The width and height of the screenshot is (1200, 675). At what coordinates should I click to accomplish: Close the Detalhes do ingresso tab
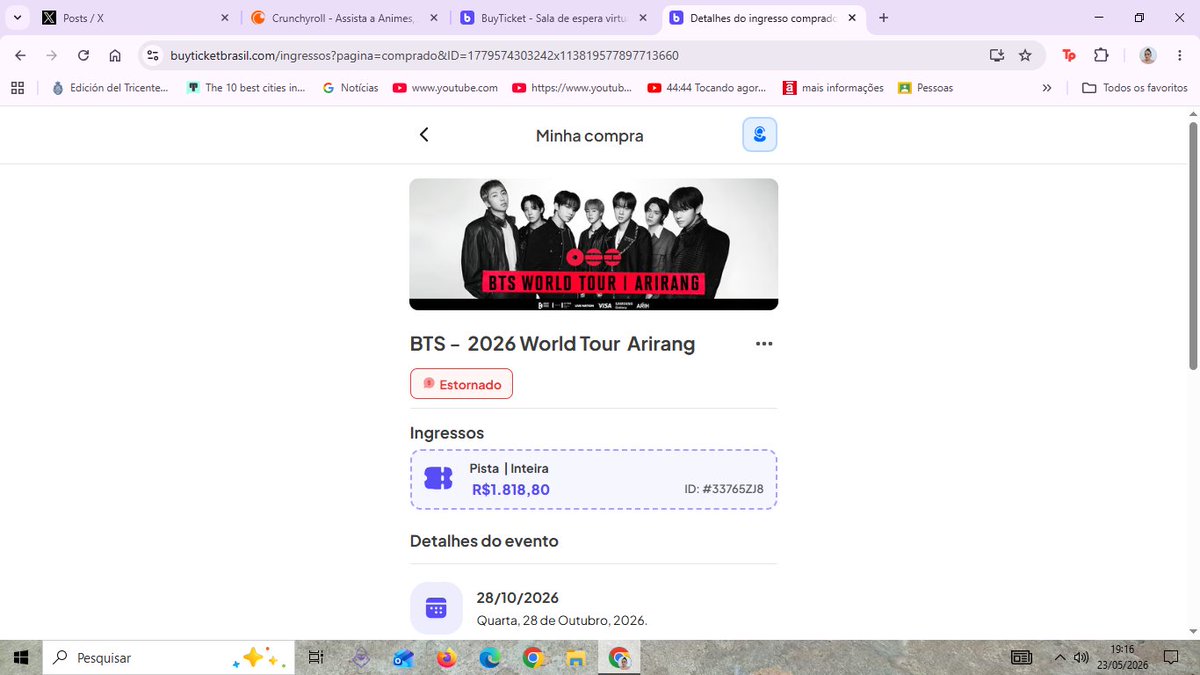[852, 18]
